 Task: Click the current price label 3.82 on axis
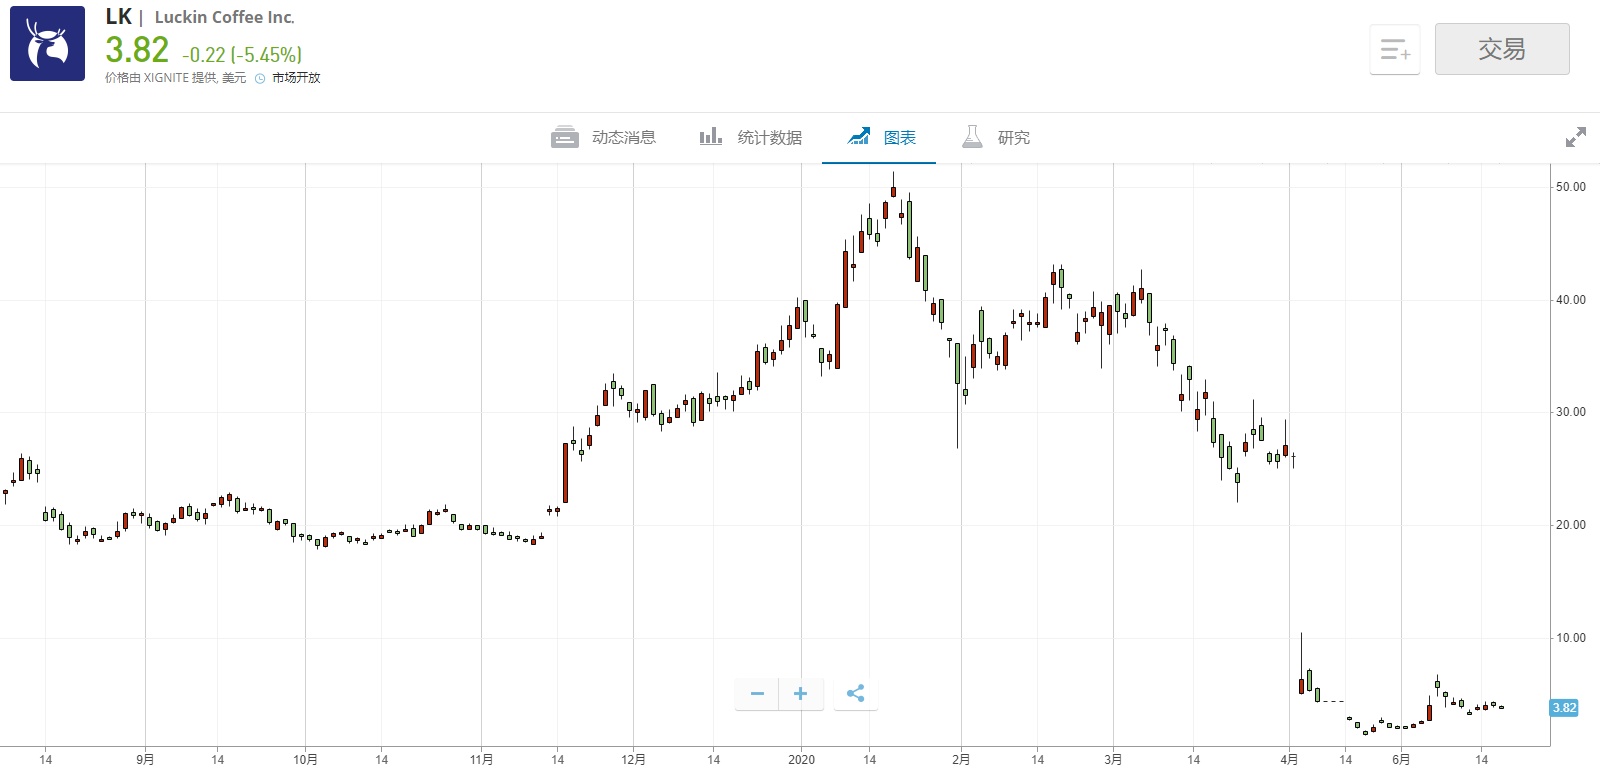click(x=1564, y=708)
